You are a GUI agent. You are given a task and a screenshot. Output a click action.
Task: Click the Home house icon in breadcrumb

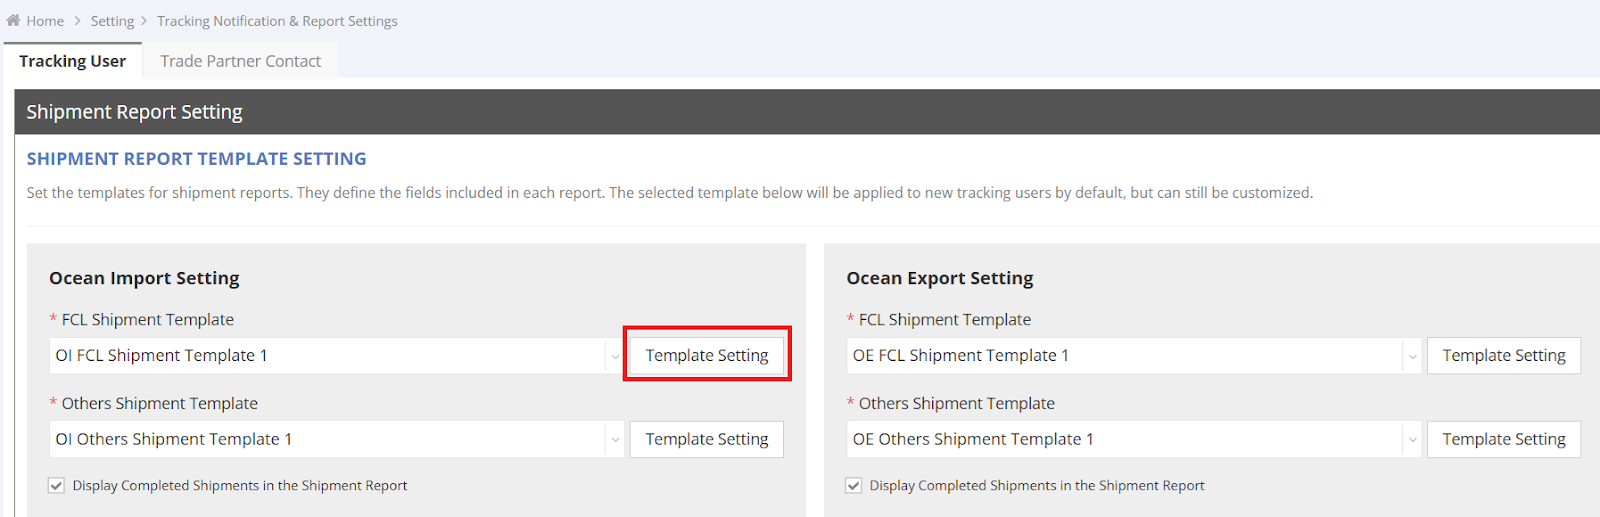tap(13, 20)
